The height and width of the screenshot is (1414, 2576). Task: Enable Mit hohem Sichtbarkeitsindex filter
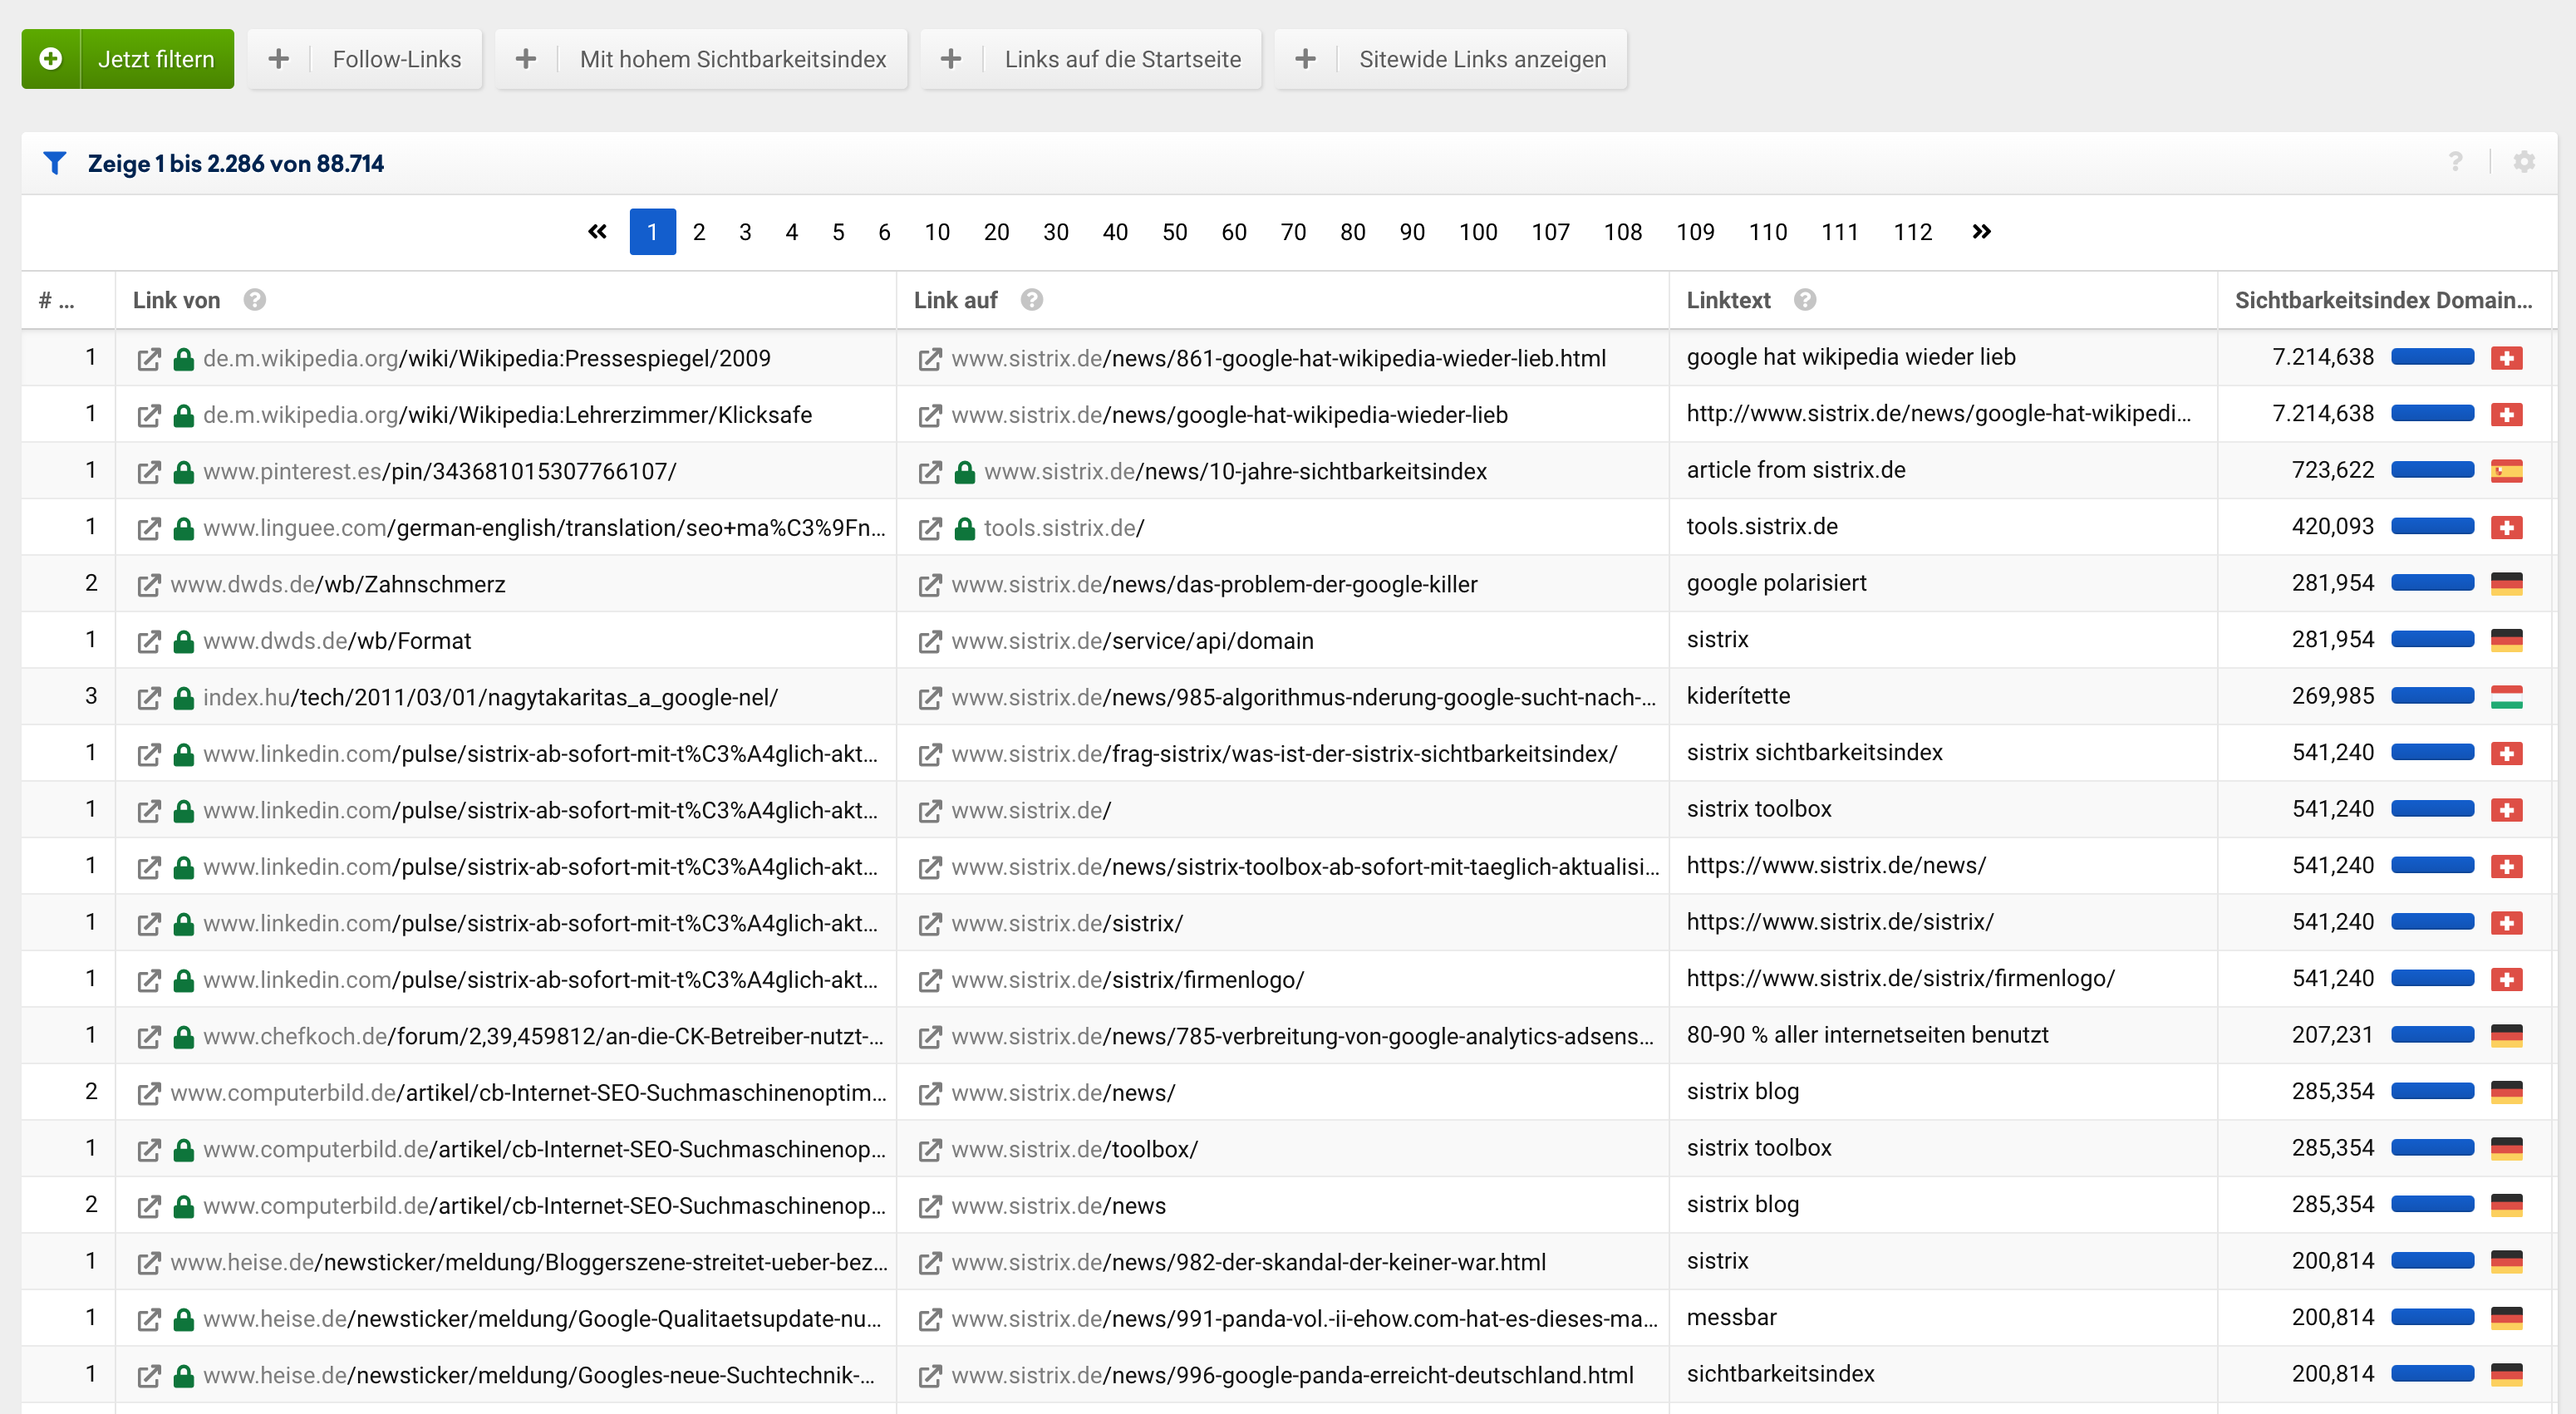(701, 59)
